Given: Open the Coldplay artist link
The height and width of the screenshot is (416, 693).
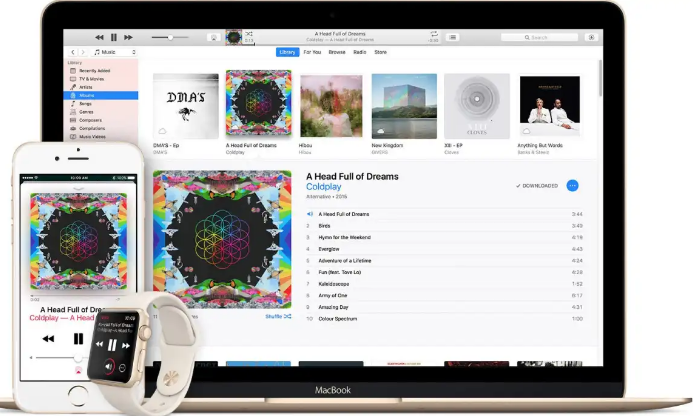Looking at the screenshot, I should point(324,187).
